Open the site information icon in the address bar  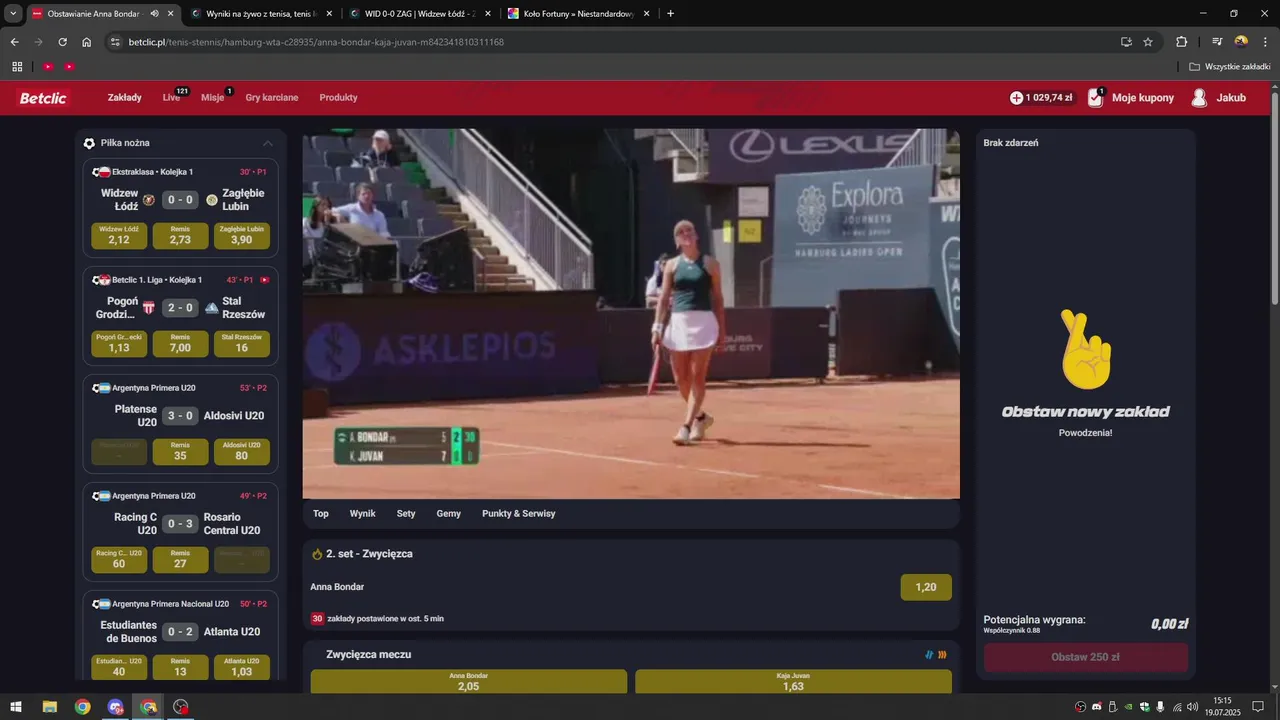(116, 42)
